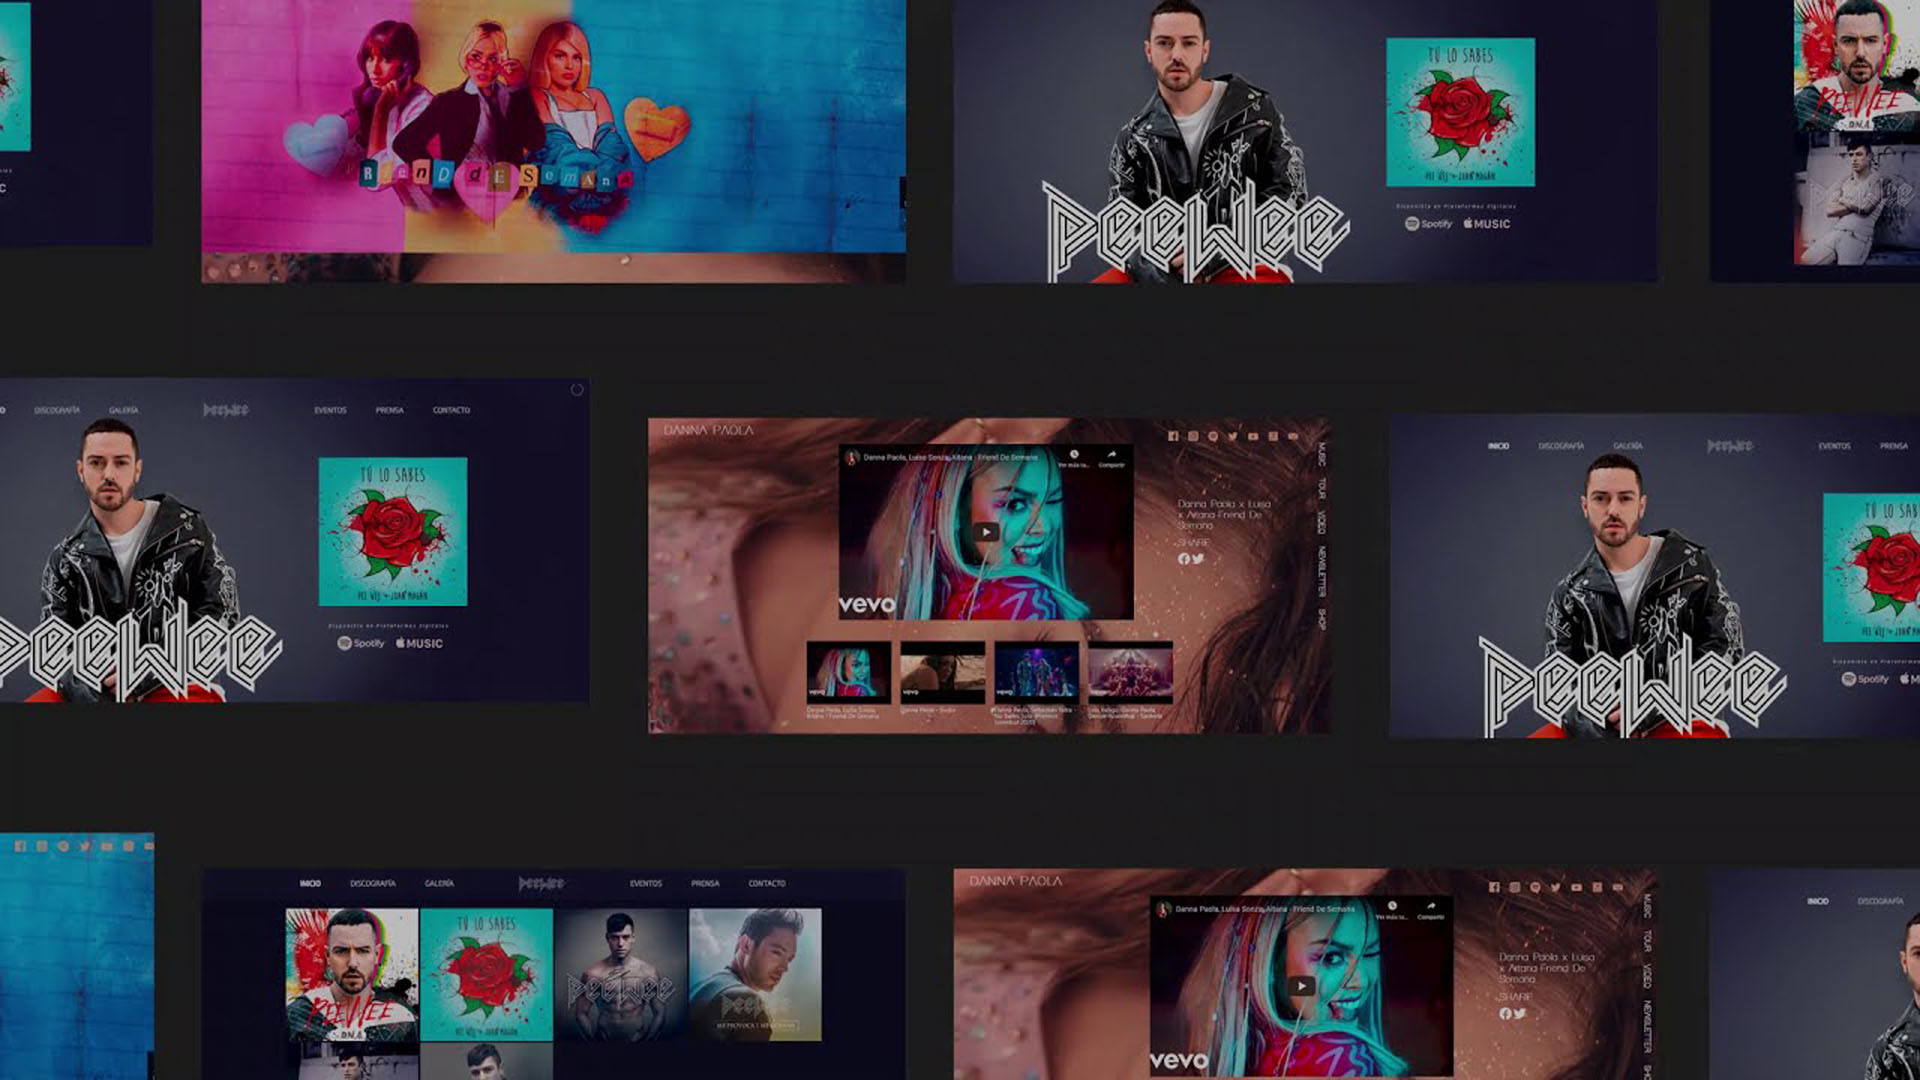Click EVENTOS in middle-right PeeWee navigation

click(1834, 446)
